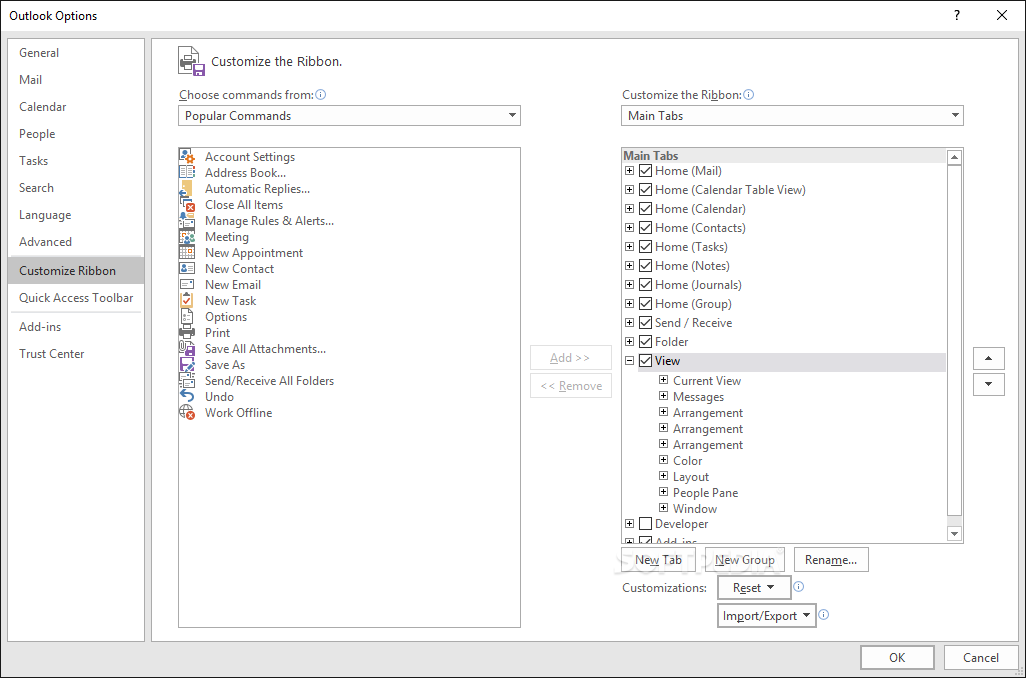Viewport: 1026px width, 678px height.
Task: Click the info icon next to Import/Export
Action: click(x=824, y=615)
